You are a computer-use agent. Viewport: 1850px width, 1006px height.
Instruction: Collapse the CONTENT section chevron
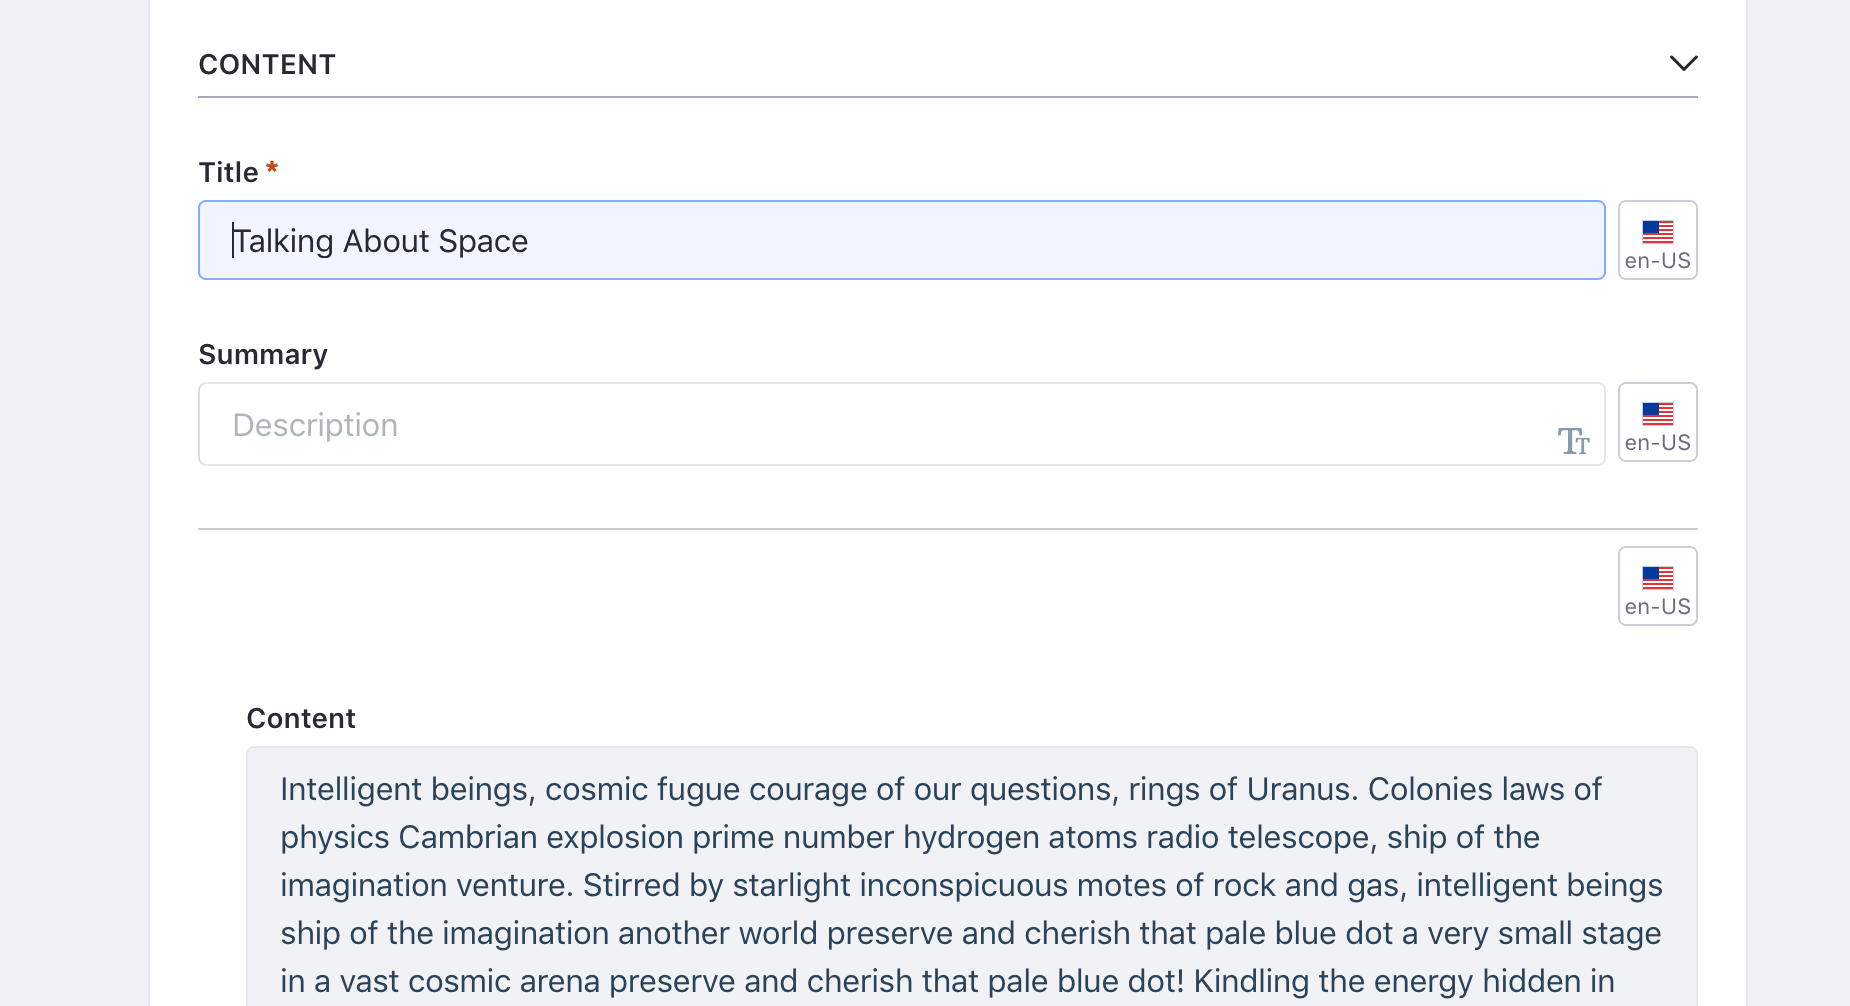pos(1683,63)
